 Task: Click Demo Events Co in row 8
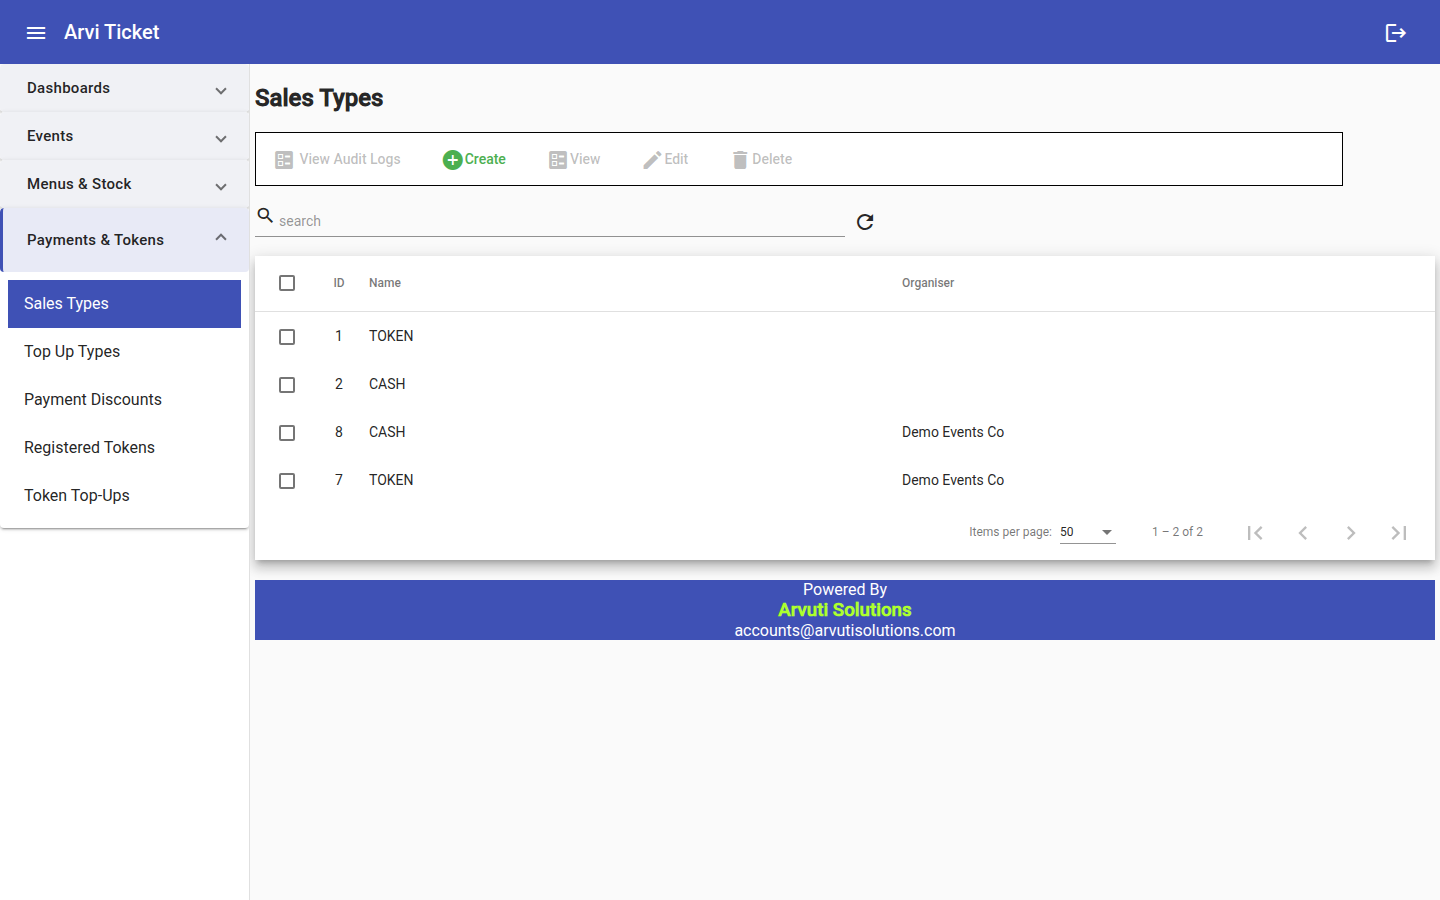953,432
